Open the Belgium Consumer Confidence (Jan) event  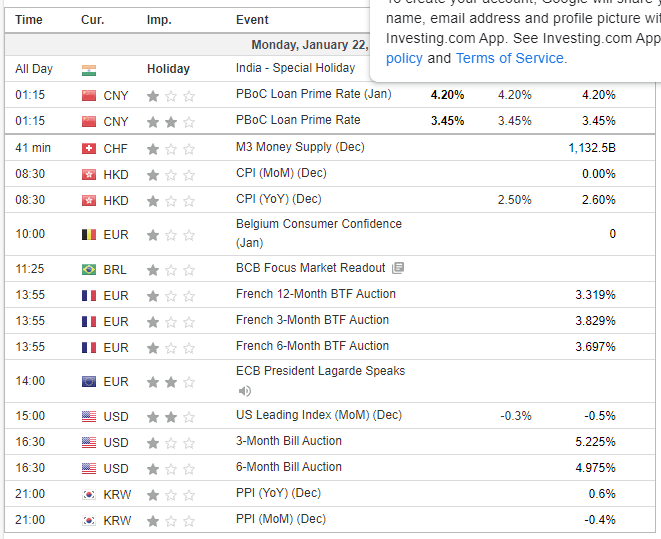(x=318, y=225)
